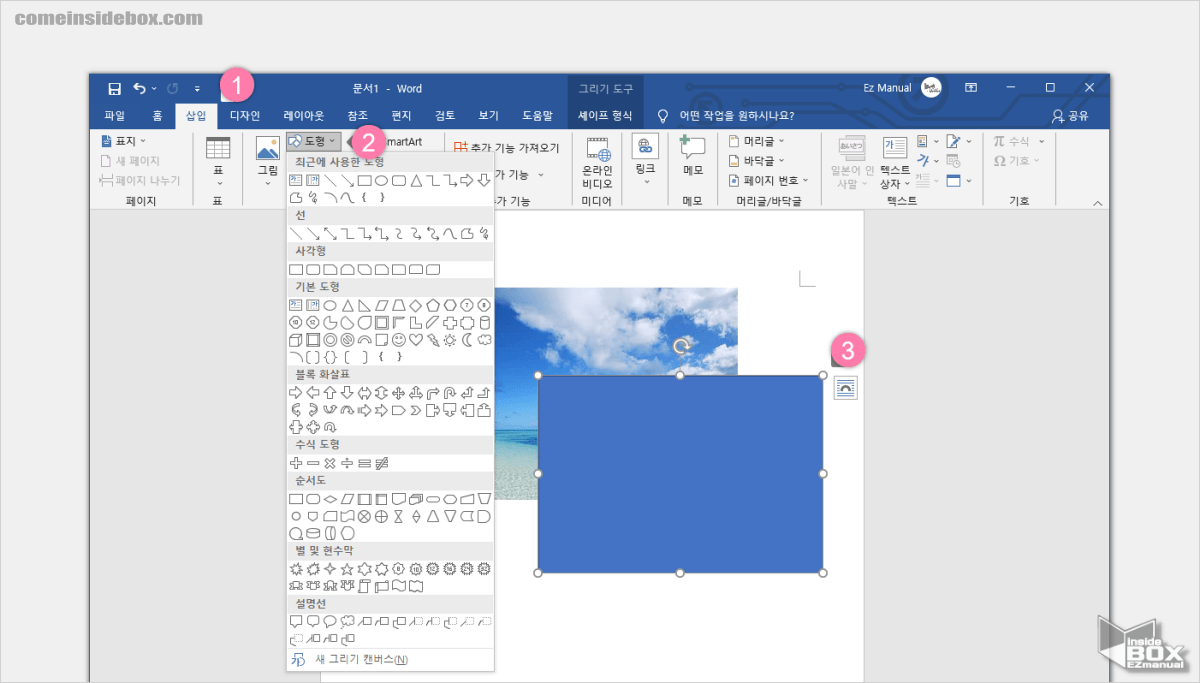Expand the 도형 shapes dropdown
This screenshot has width=1200, height=683.
click(x=314, y=141)
